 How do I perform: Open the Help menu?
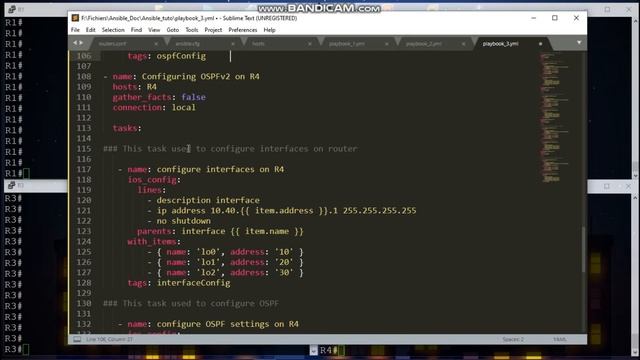tap(269, 30)
